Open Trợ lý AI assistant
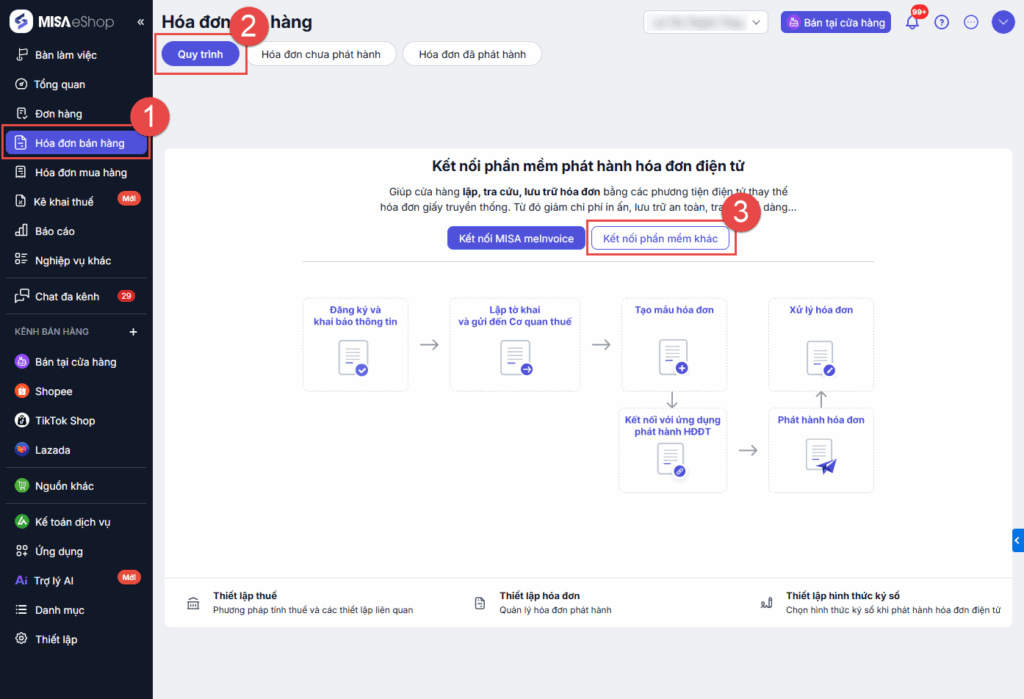The image size is (1024, 699). (54, 580)
